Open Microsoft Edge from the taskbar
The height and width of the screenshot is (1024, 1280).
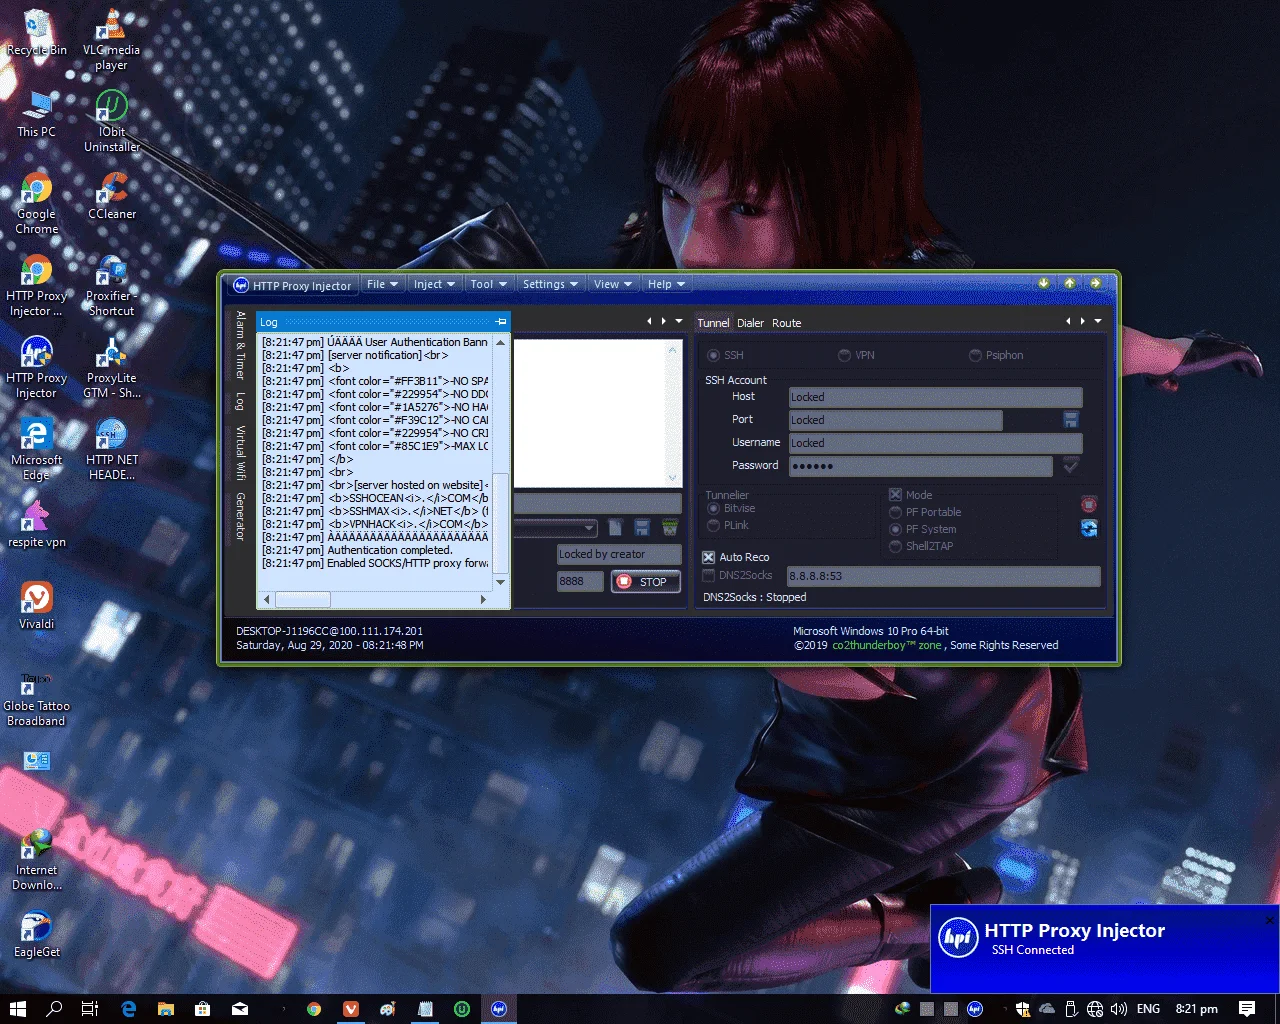point(129,1009)
